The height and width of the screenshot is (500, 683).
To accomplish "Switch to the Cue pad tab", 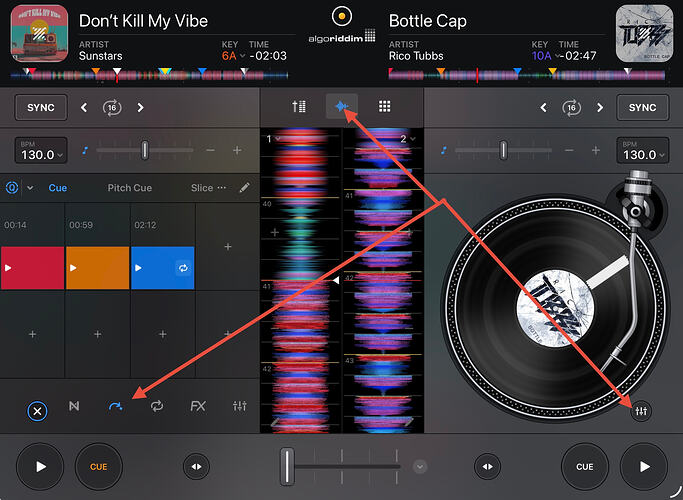I will [x=58, y=188].
